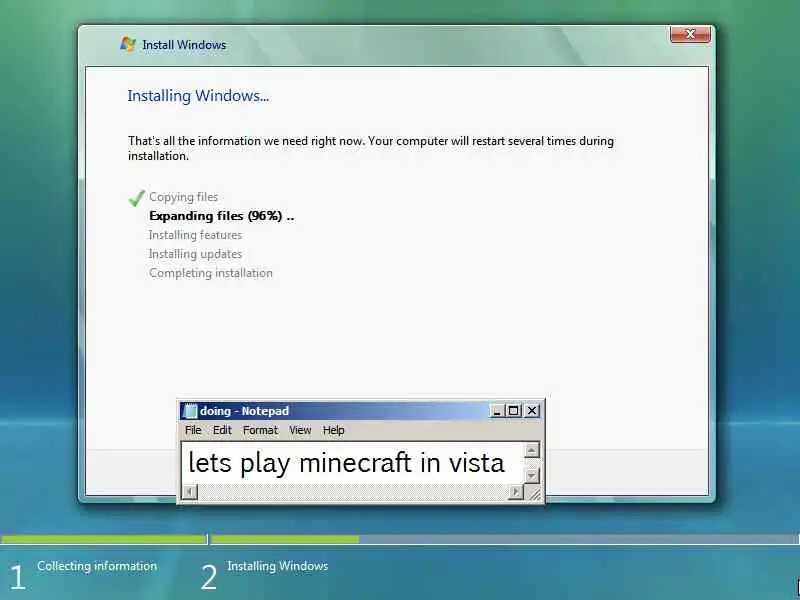Click Notepad horizontal scrollbar right arrow
800x600 pixels.
pos(516,491)
